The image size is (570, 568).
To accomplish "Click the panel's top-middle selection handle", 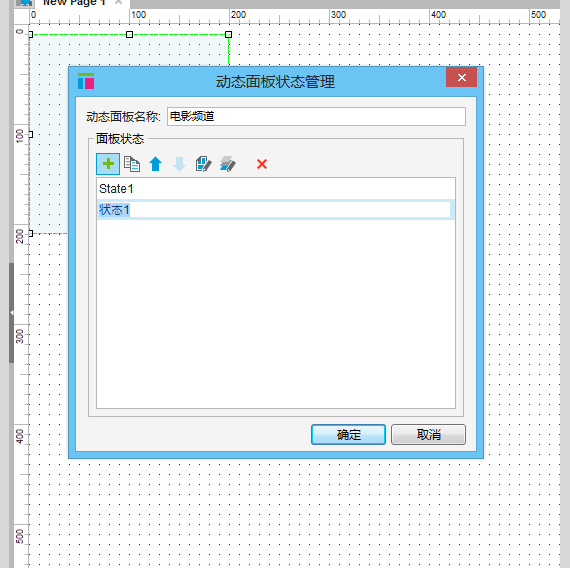I will 129,35.
